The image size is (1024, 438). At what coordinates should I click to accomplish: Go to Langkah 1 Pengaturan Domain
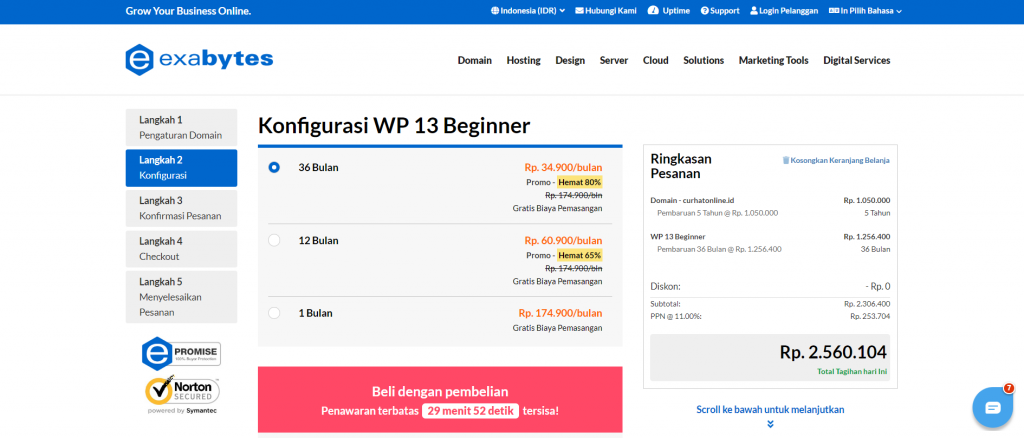click(182, 127)
